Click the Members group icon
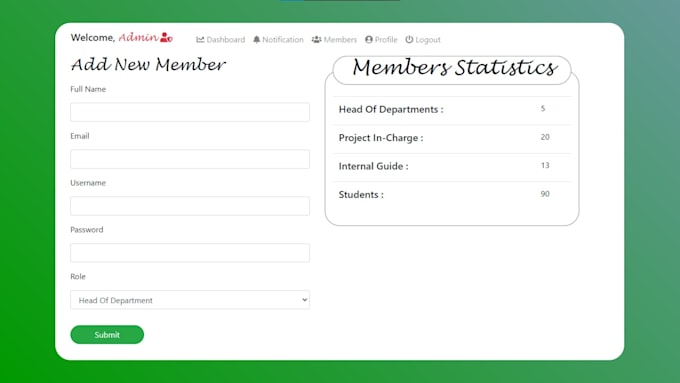Viewport: 680px width, 383px height. 317,39
